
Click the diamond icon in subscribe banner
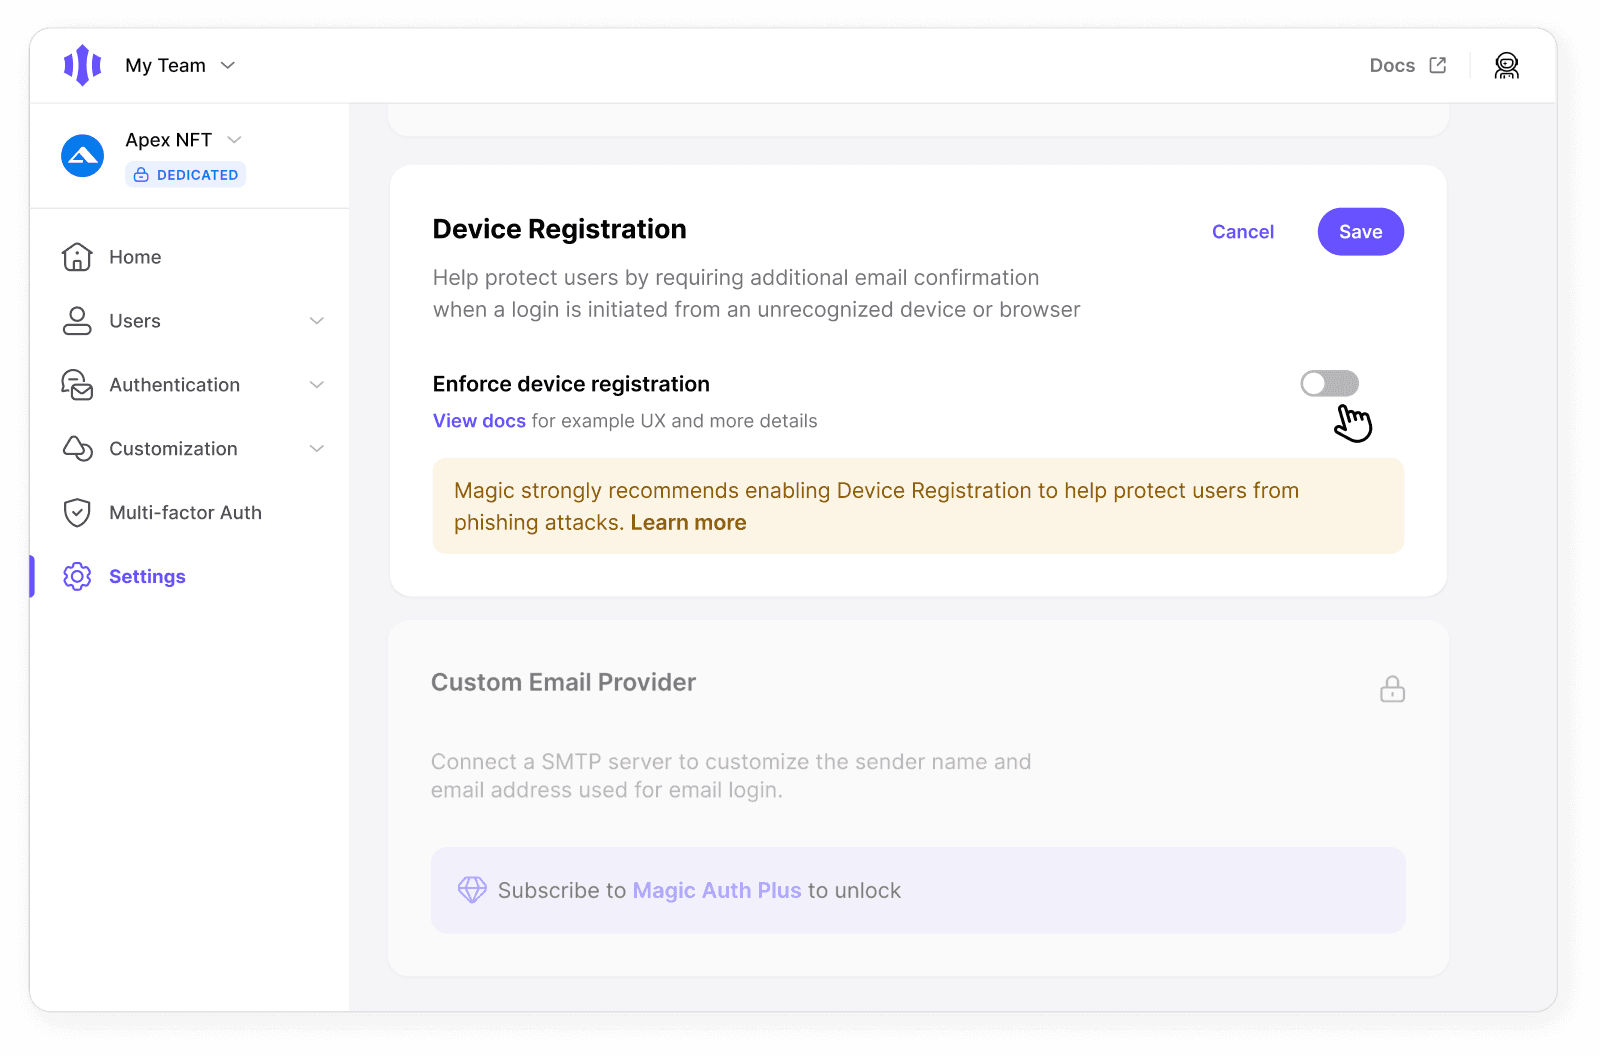pos(472,890)
